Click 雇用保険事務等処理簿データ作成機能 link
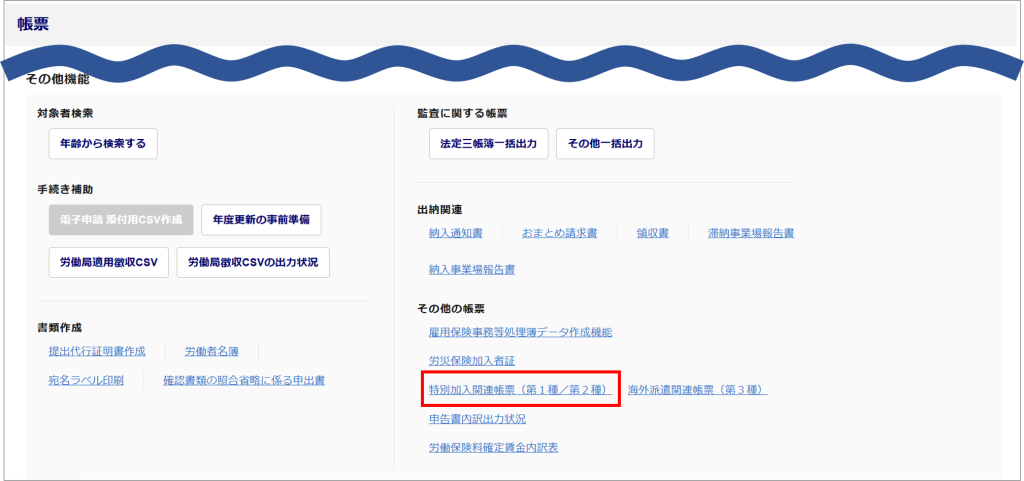 (x=519, y=331)
